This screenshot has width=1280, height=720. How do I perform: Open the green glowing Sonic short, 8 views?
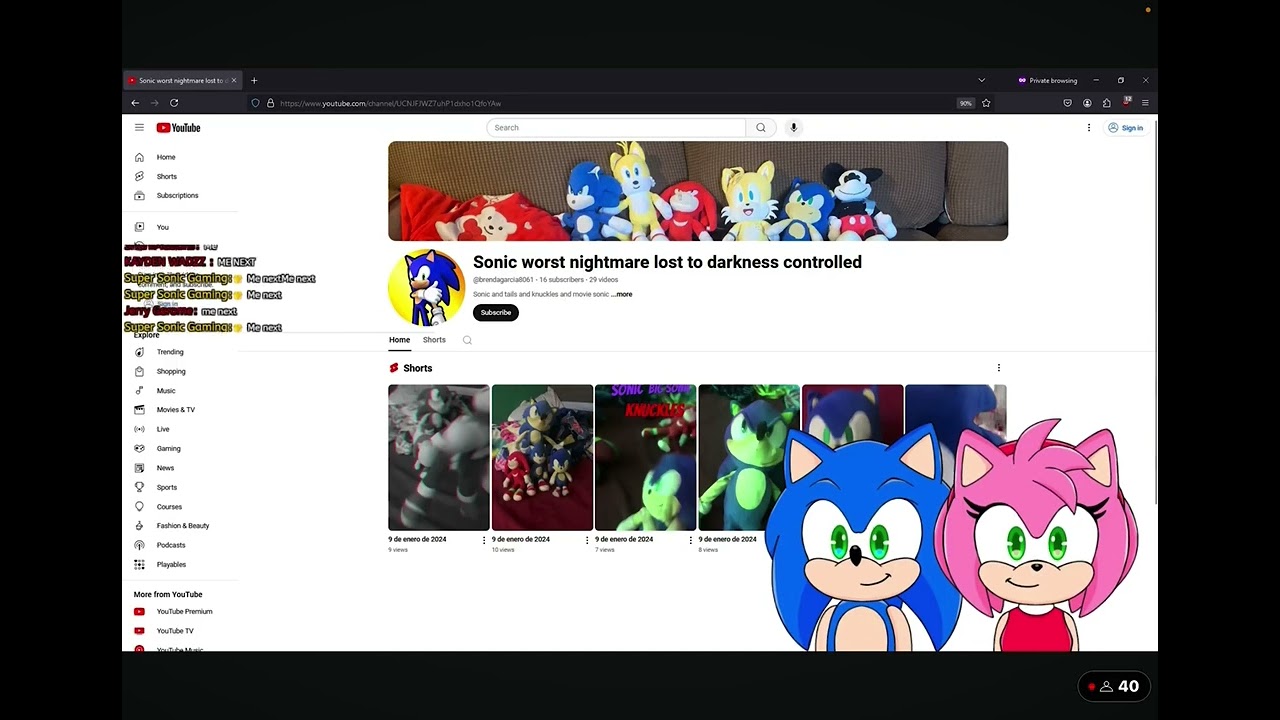pyautogui.click(x=748, y=457)
